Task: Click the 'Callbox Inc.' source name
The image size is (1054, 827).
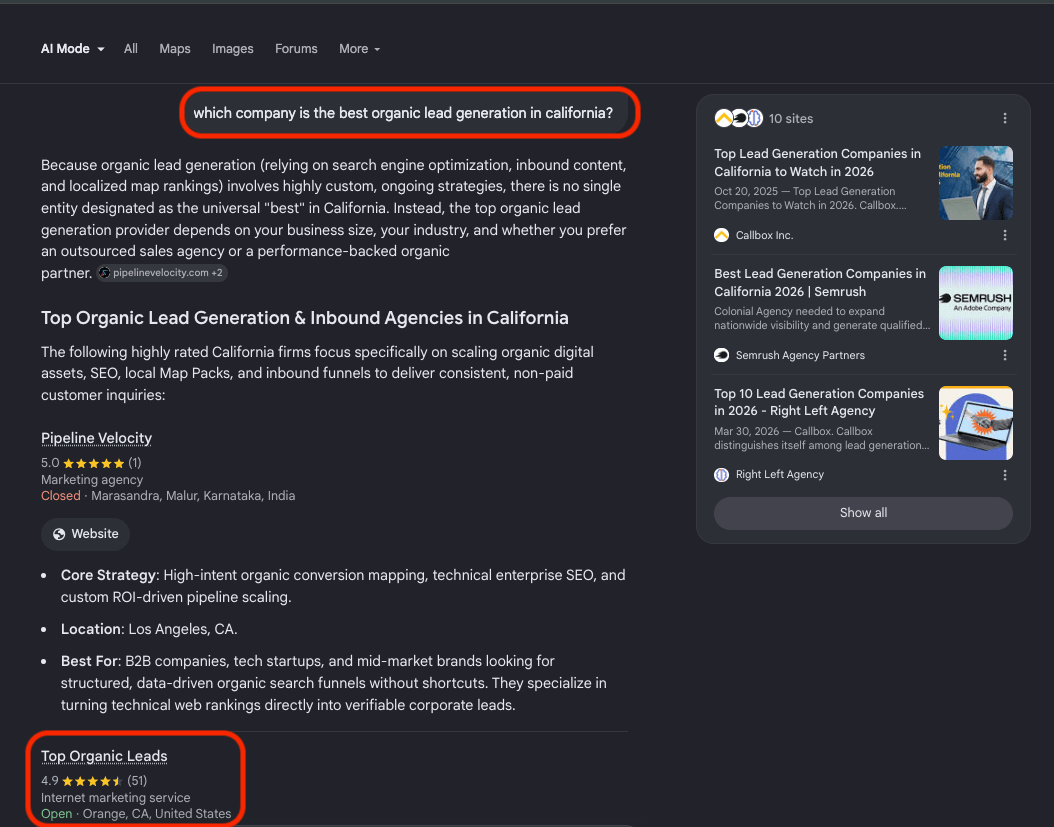Action: point(764,235)
